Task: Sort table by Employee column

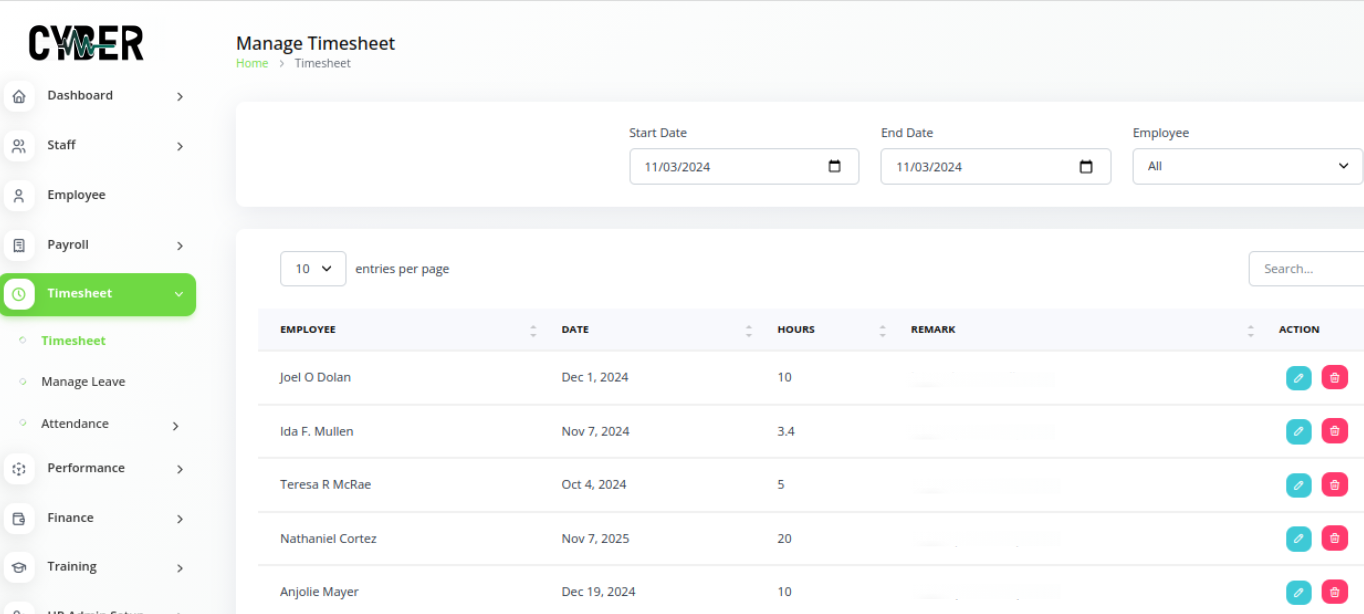Action: (x=532, y=330)
